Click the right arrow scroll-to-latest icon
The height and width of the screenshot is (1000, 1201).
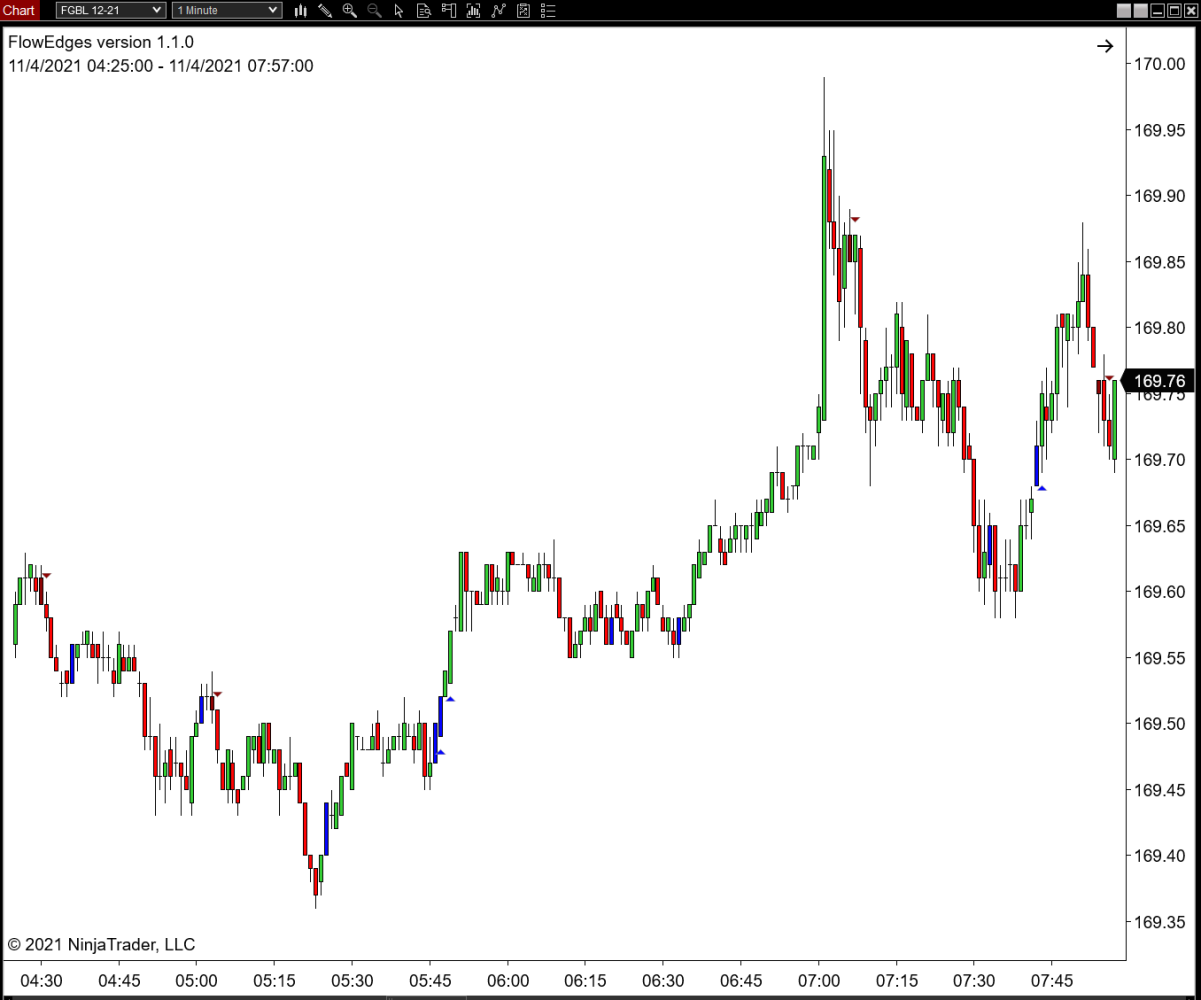1105,46
